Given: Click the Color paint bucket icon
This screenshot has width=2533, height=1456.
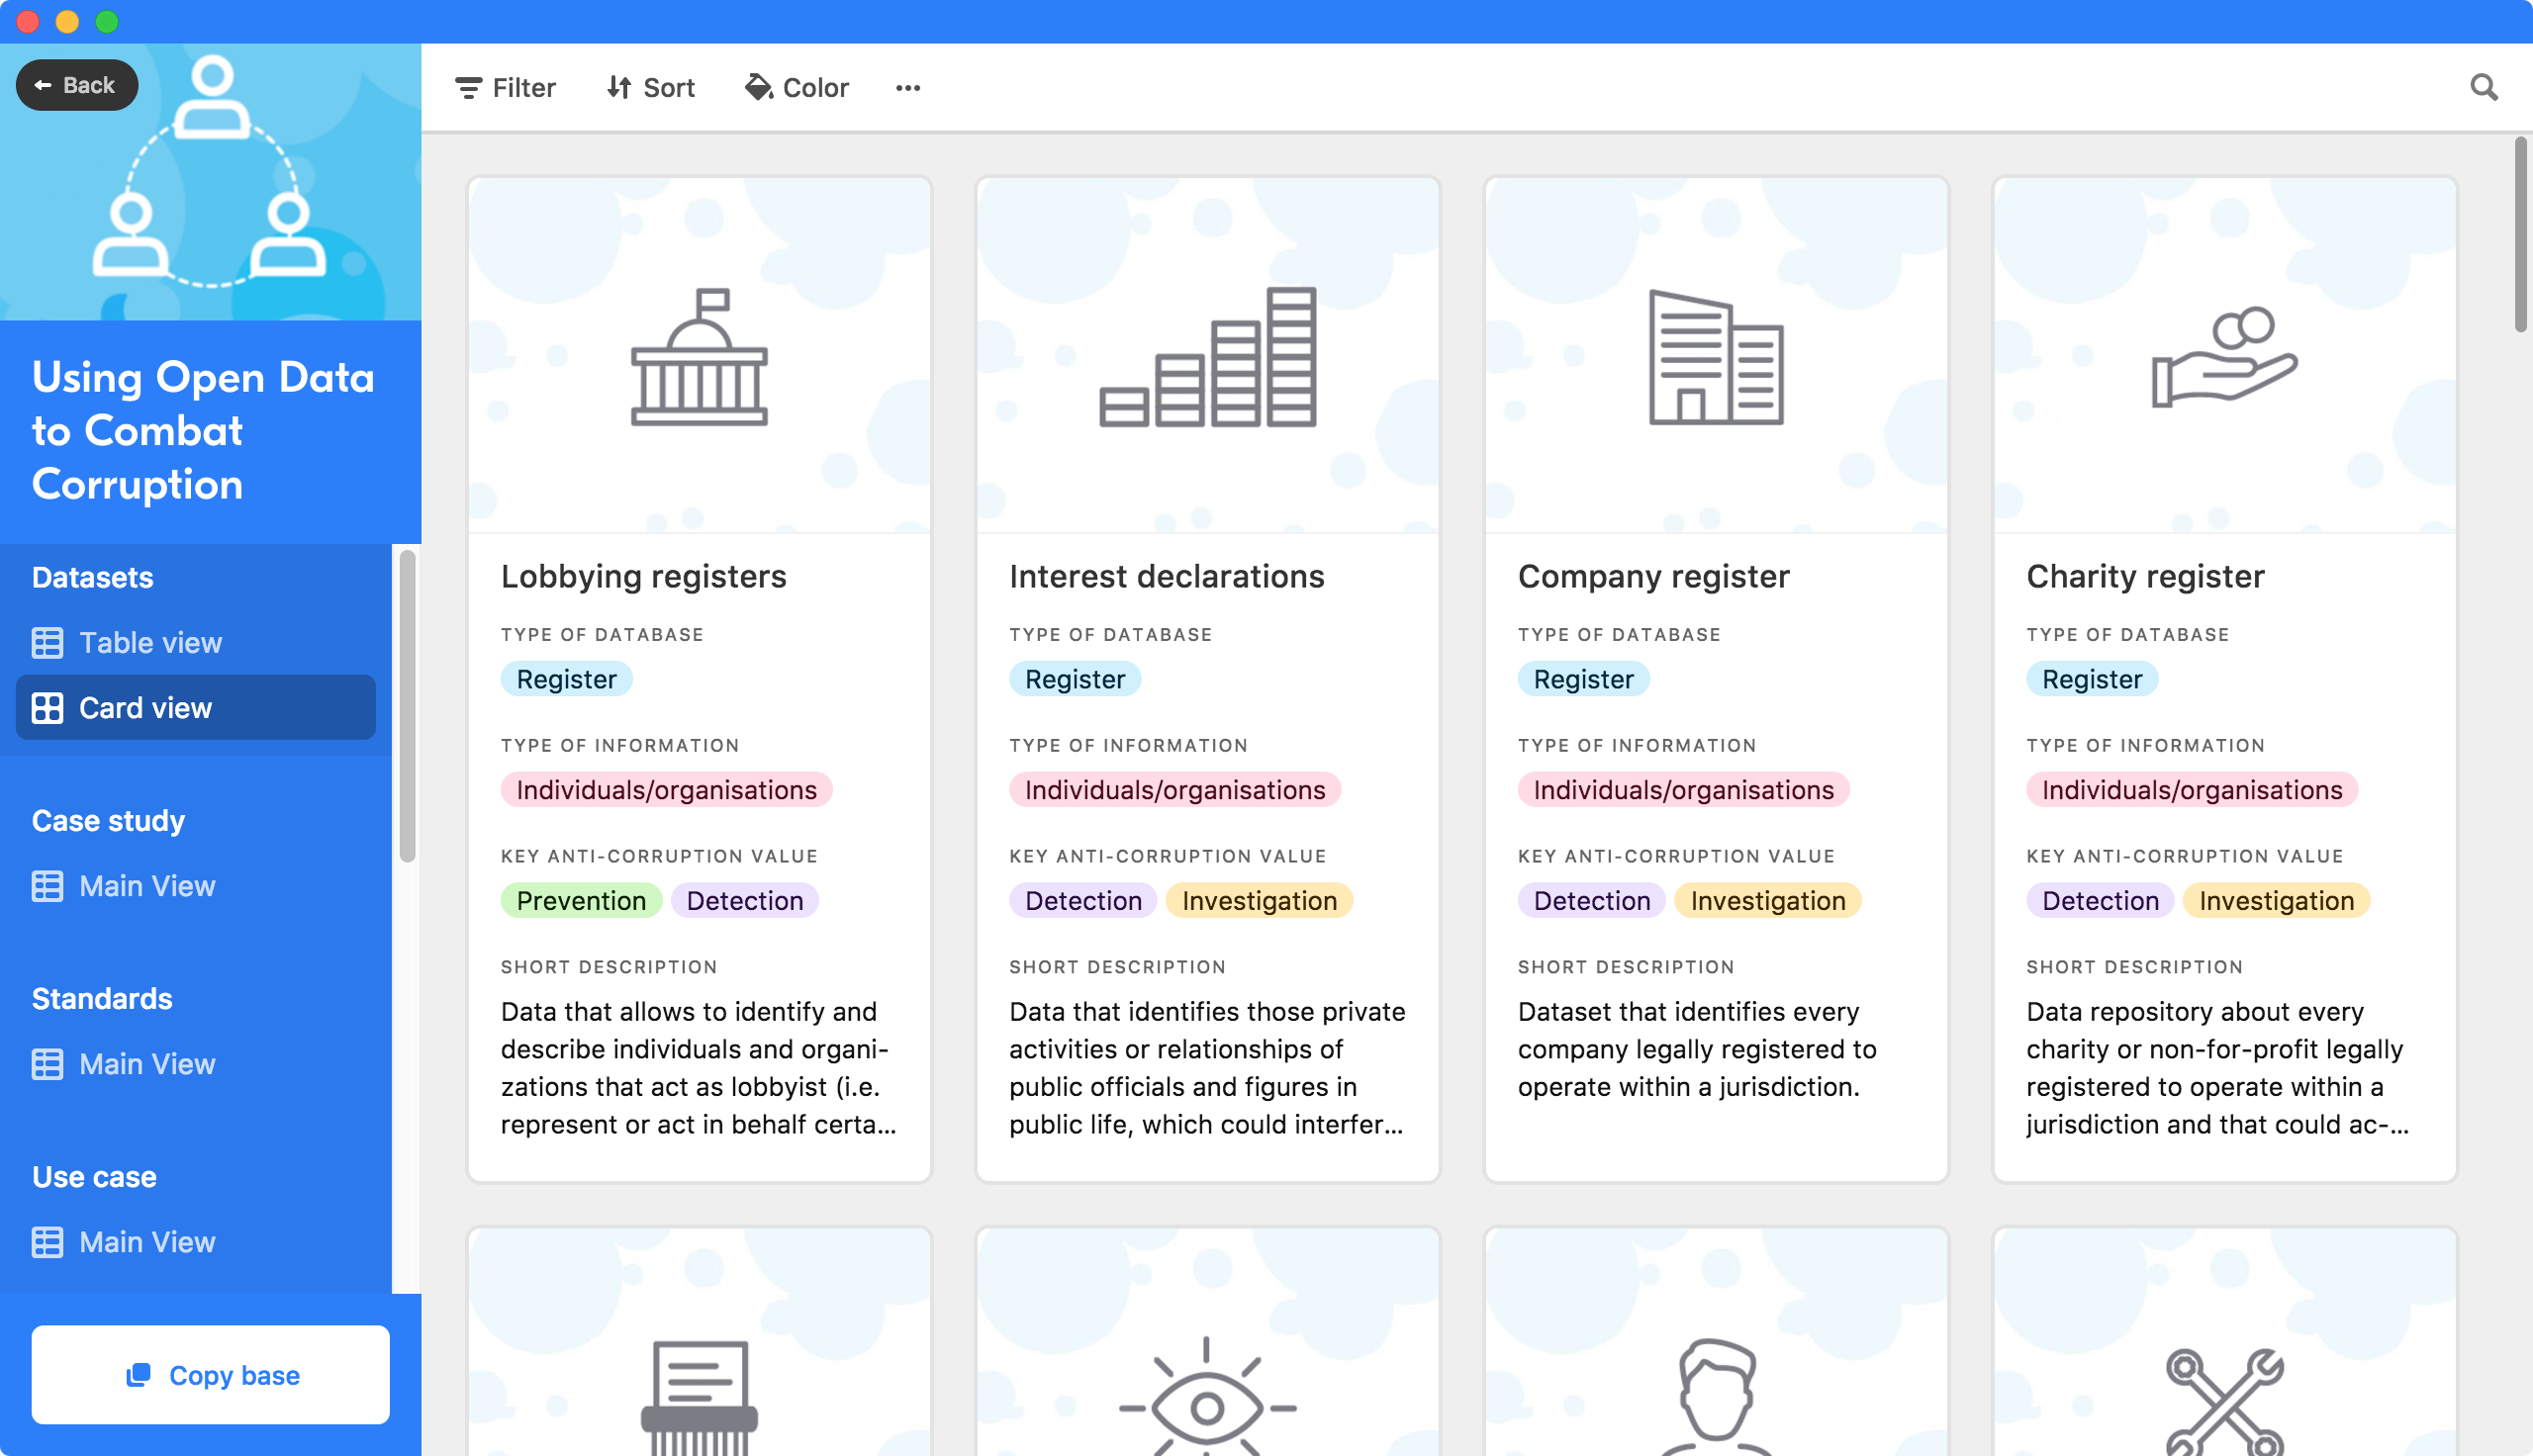Looking at the screenshot, I should pyautogui.click(x=759, y=88).
